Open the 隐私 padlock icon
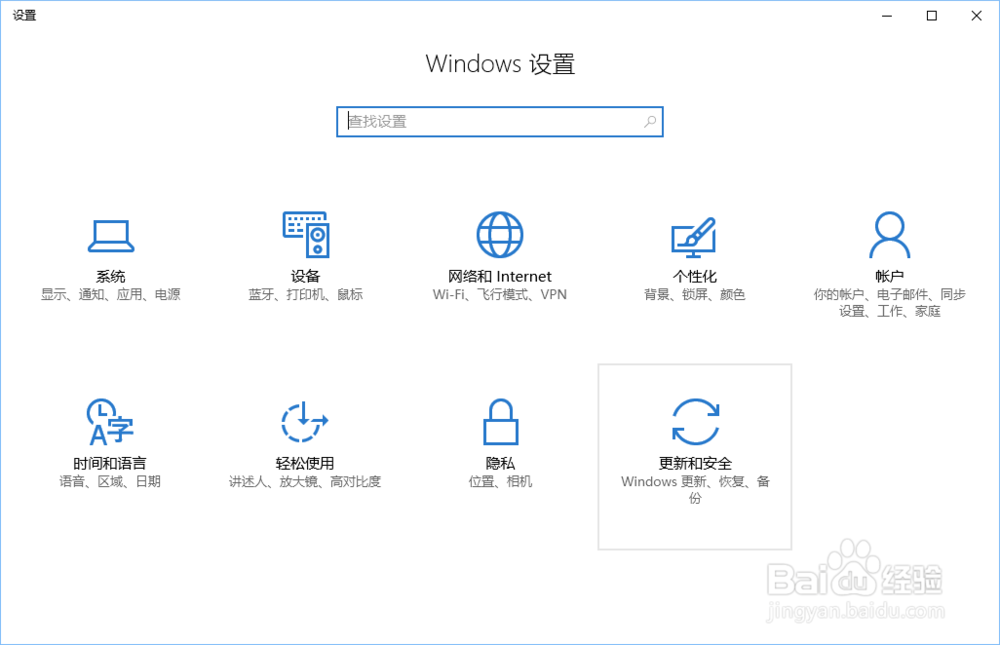1000x645 pixels. pyautogui.click(x=501, y=422)
